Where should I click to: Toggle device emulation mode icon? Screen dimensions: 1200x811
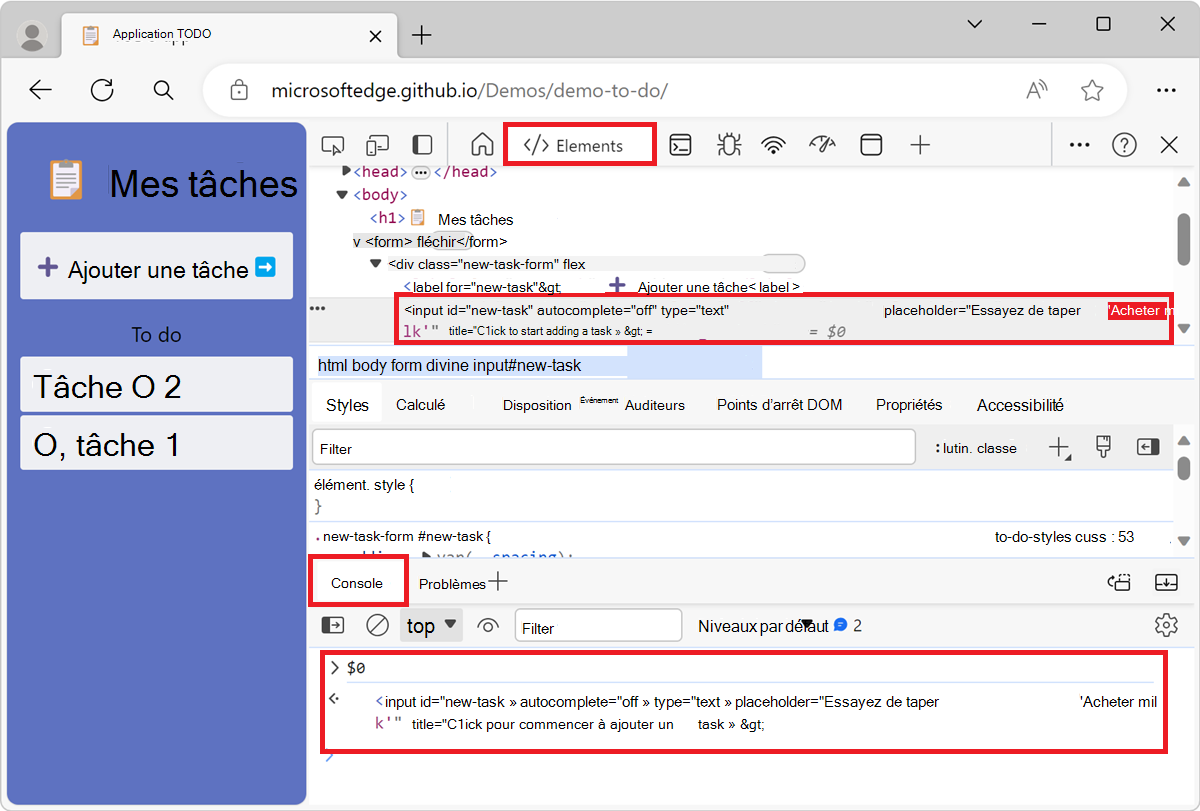tap(377, 145)
